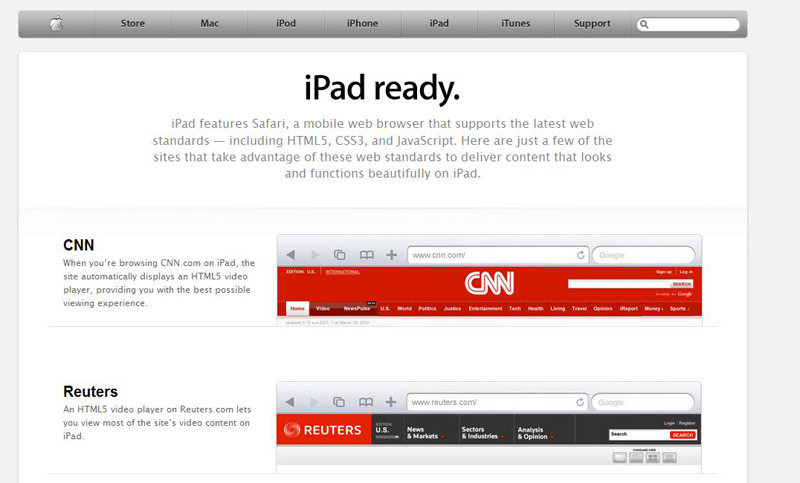Open bookmarks icon in CNN browser toolbar
This screenshot has width=800, height=483.
[x=366, y=255]
